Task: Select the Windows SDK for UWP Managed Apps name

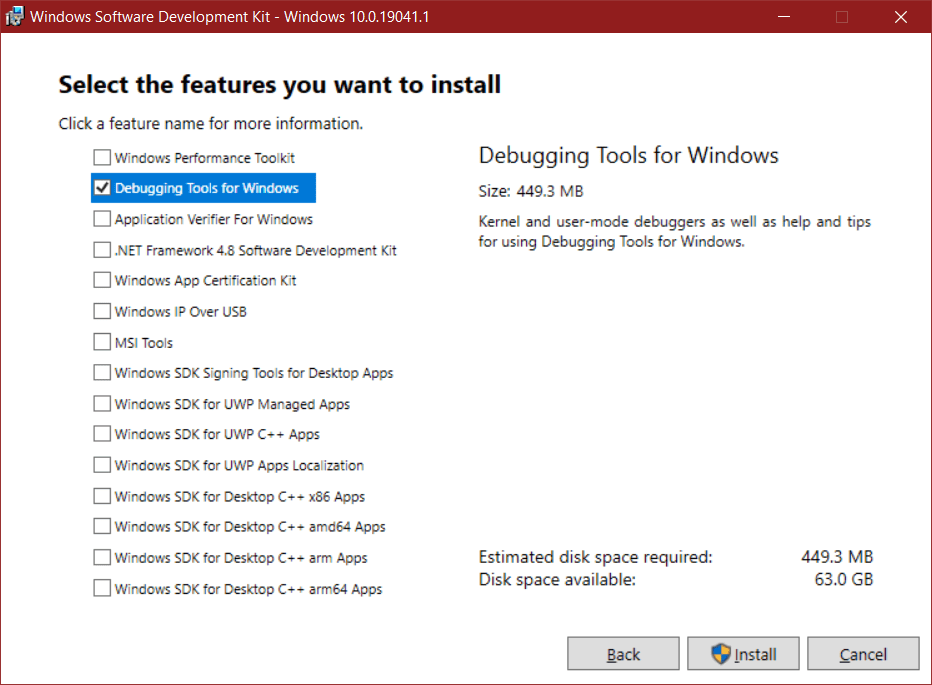Action: pyautogui.click(x=232, y=404)
